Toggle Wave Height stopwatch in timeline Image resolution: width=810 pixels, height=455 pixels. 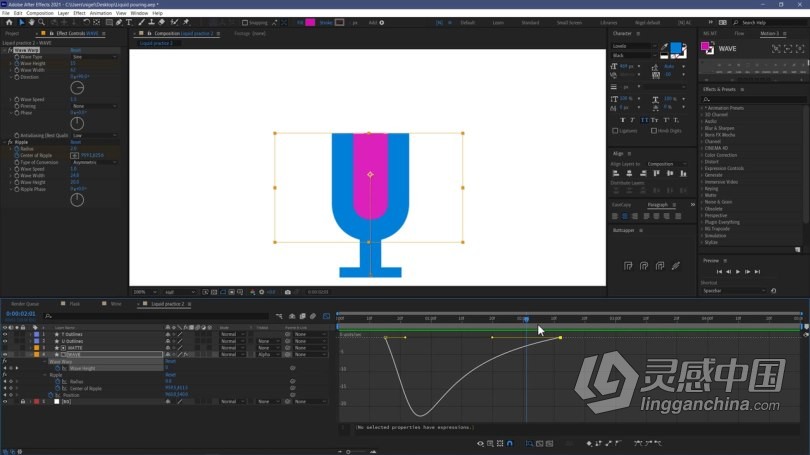(x=58, y=368)
